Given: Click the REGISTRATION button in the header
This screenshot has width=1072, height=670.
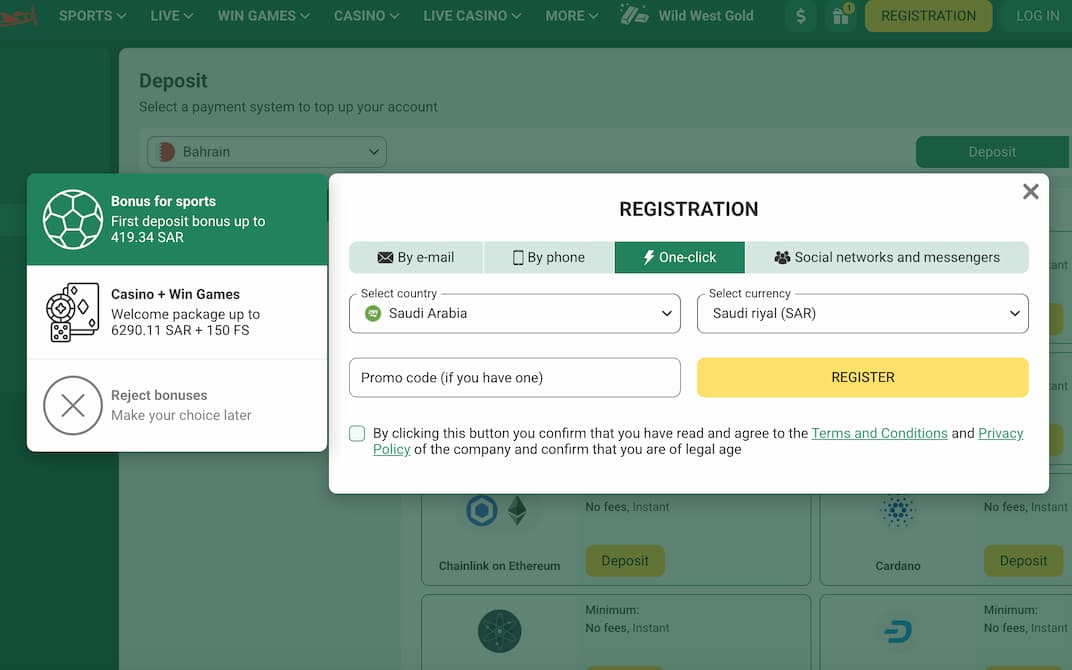Looking at the screenshot, I should coord(928,16).
